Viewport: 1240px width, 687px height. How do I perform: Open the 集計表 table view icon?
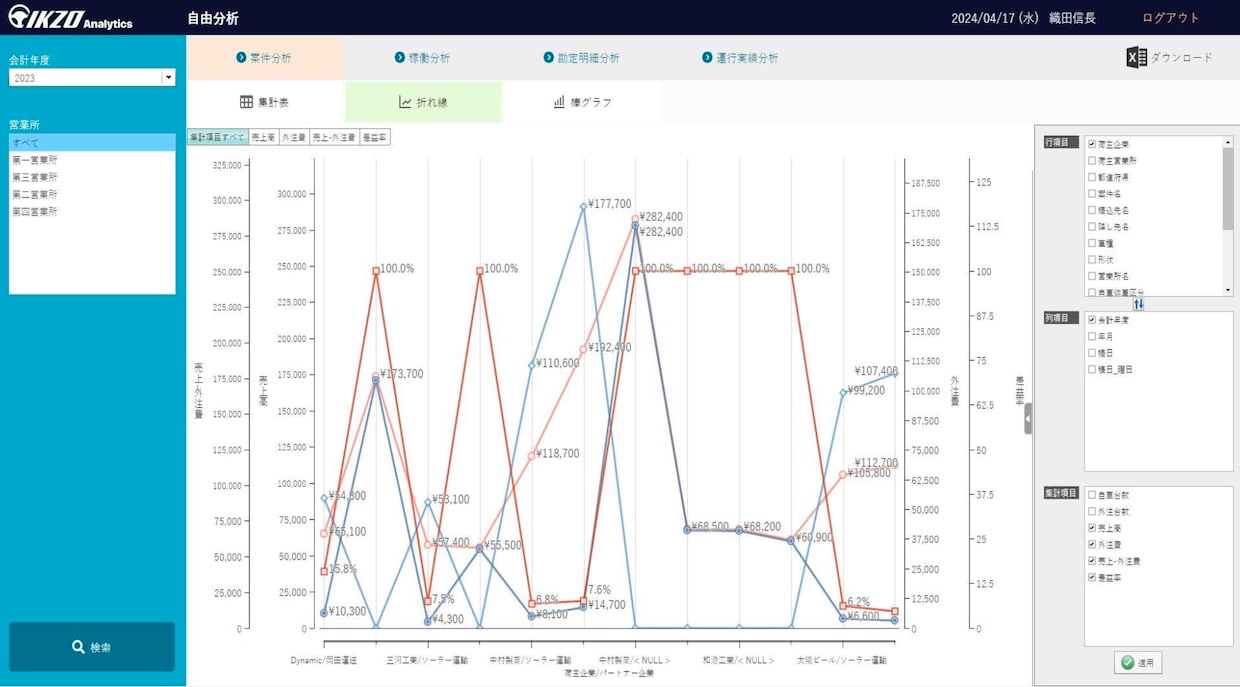246,102
